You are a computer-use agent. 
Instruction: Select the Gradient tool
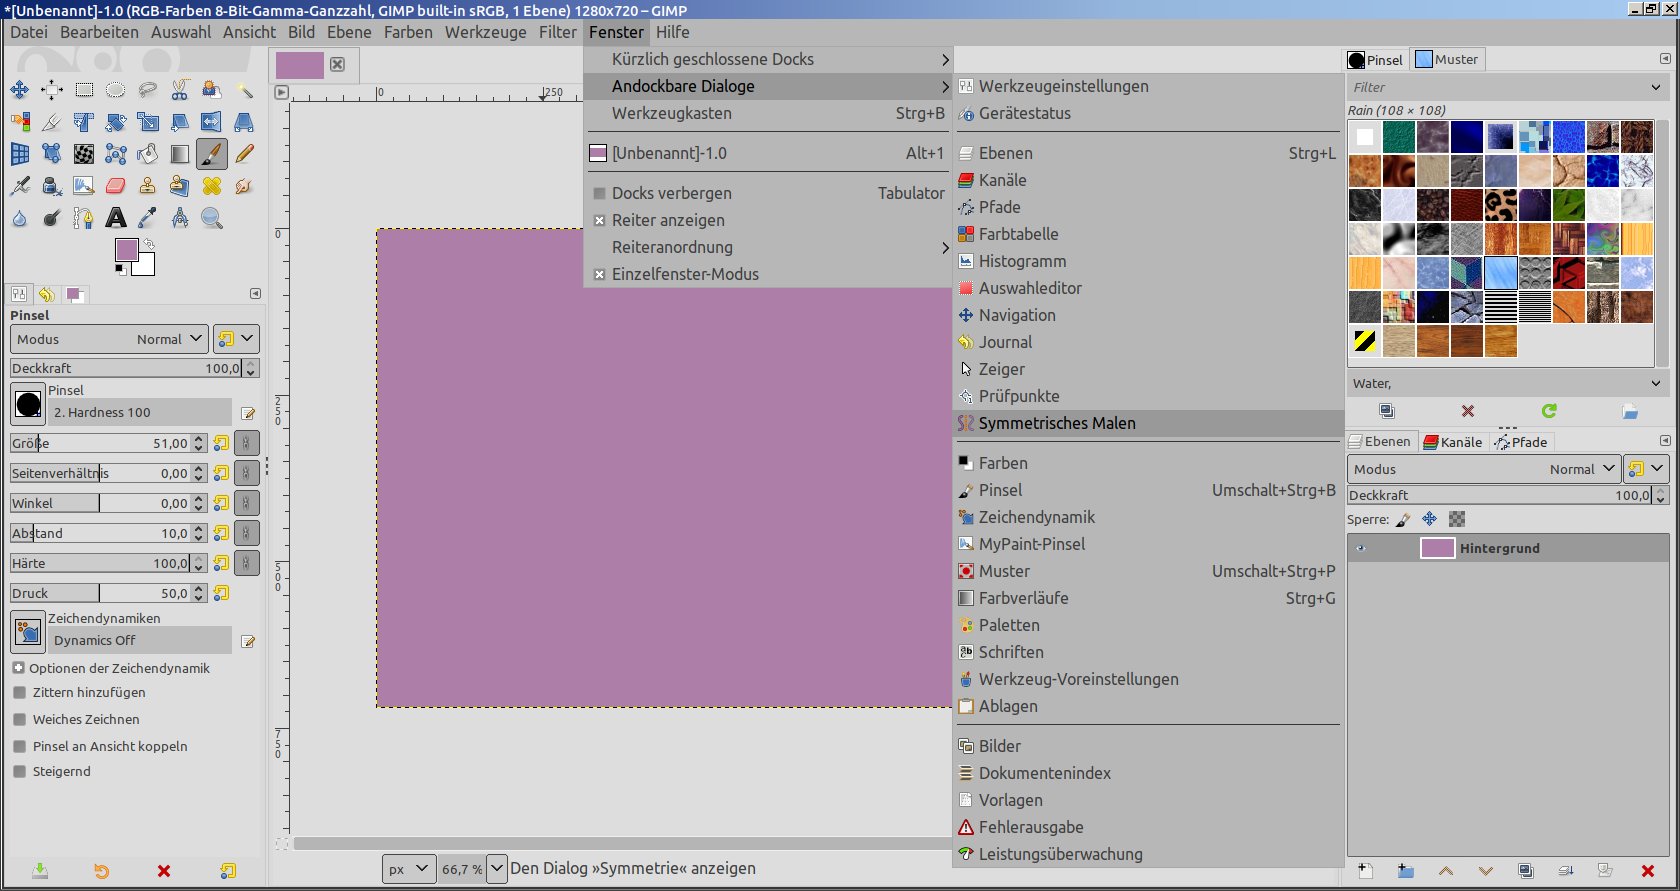point(180,154)
